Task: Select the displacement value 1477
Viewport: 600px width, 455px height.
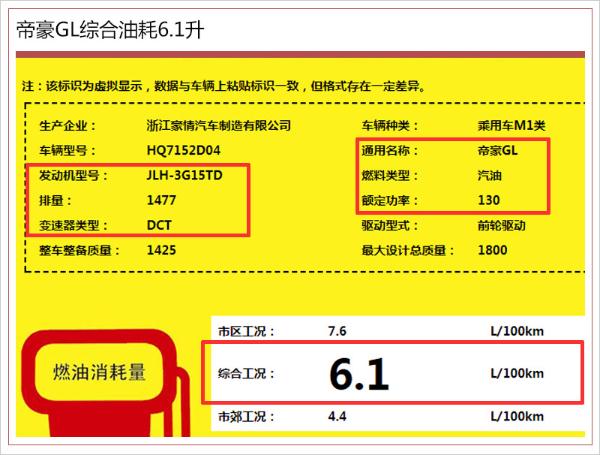Action: coord(161,200)
